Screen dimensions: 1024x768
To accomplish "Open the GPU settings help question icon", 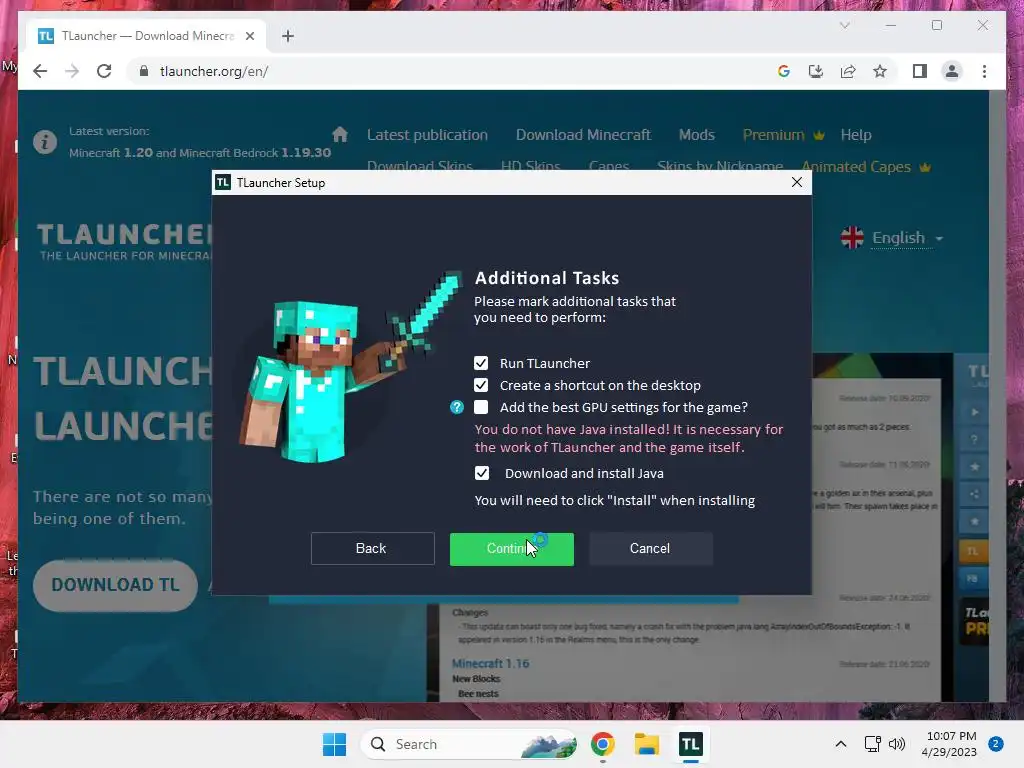I will [x=457, y=408].
